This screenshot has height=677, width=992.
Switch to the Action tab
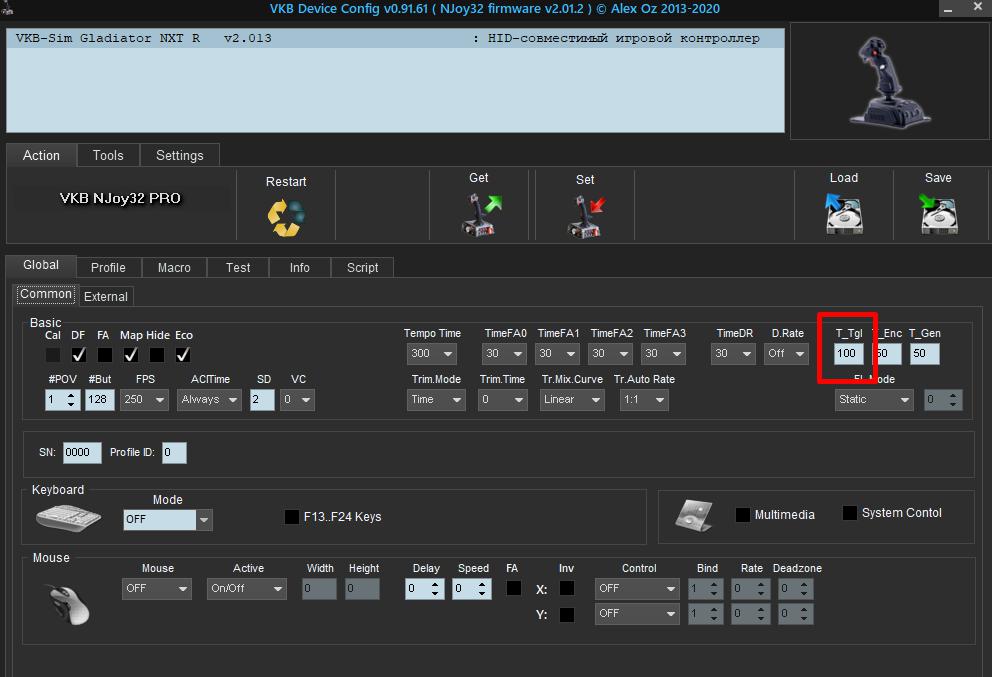pos(41,156)
